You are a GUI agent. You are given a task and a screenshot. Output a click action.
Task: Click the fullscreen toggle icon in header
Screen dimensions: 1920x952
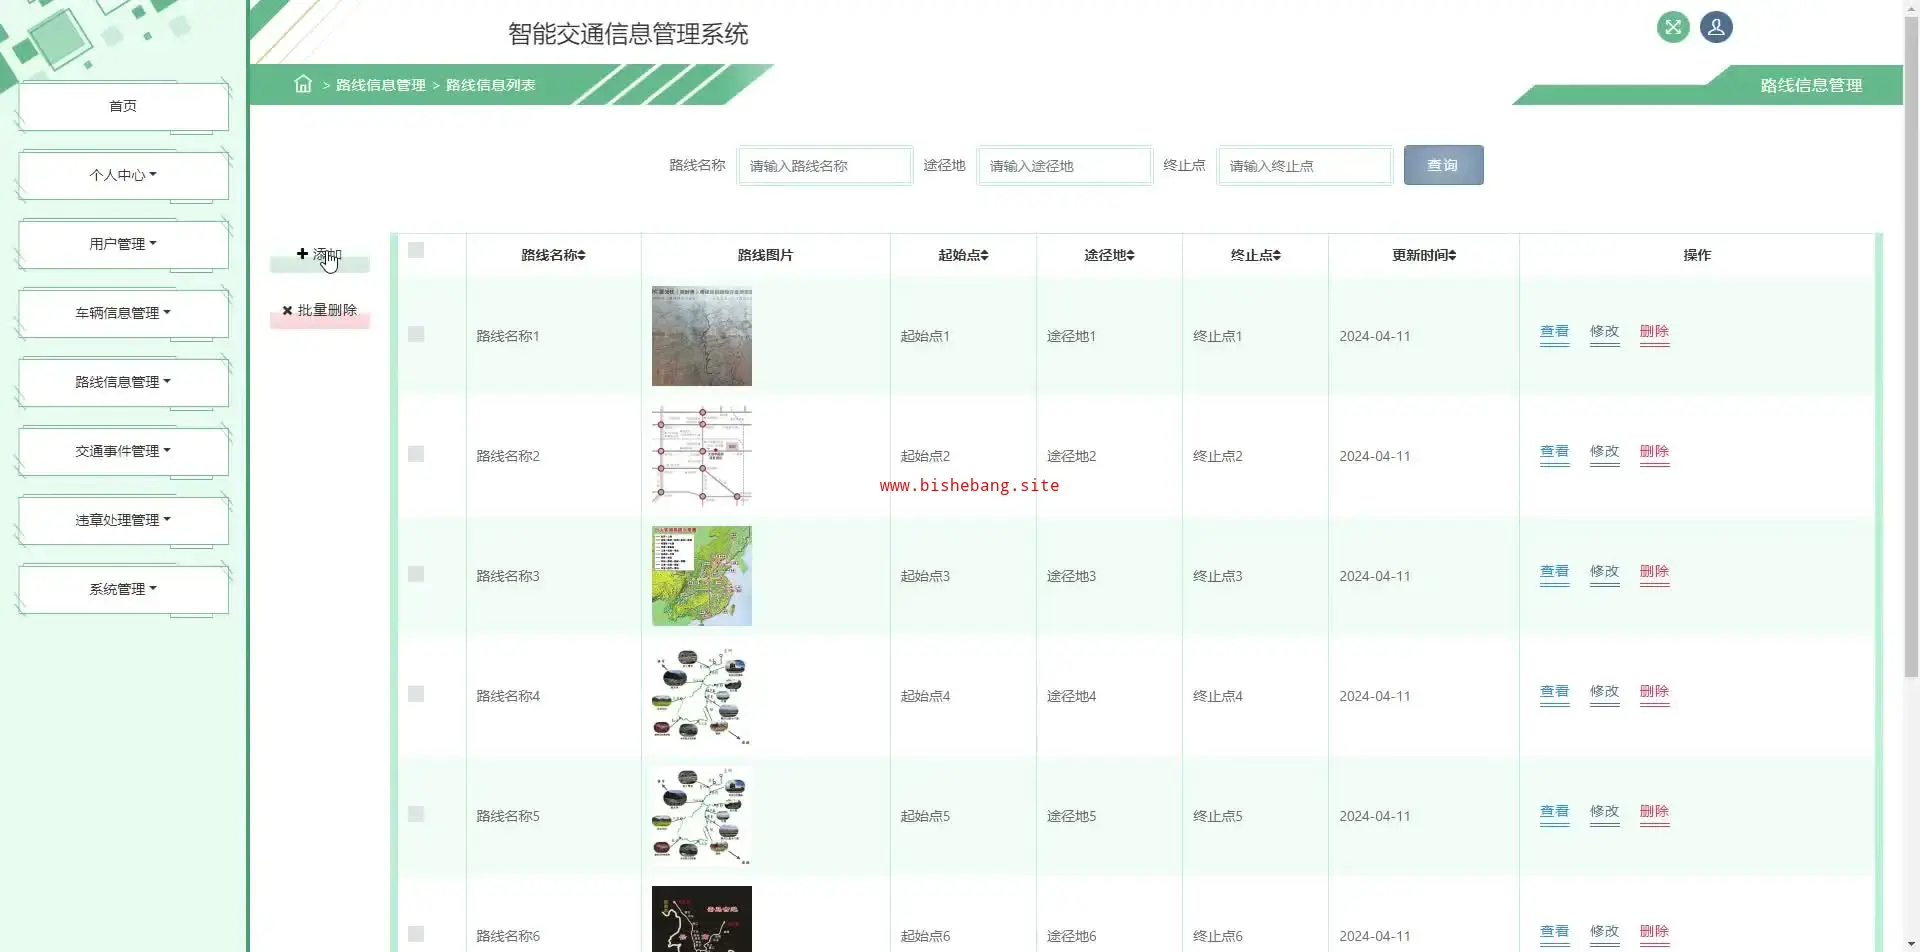1672,27
